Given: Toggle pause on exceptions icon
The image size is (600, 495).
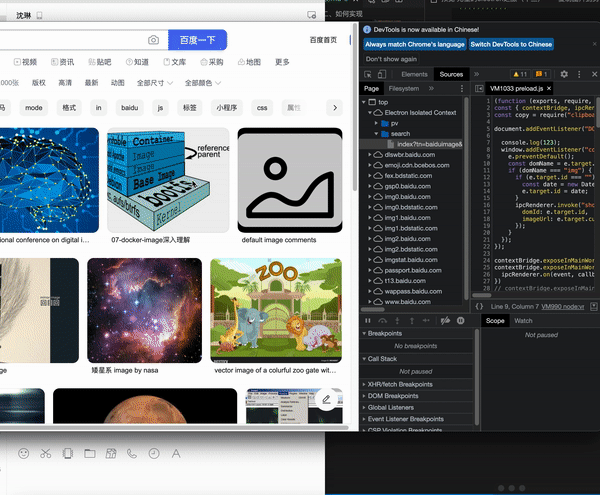Looking at the screenshot, I should coord(461,321).
